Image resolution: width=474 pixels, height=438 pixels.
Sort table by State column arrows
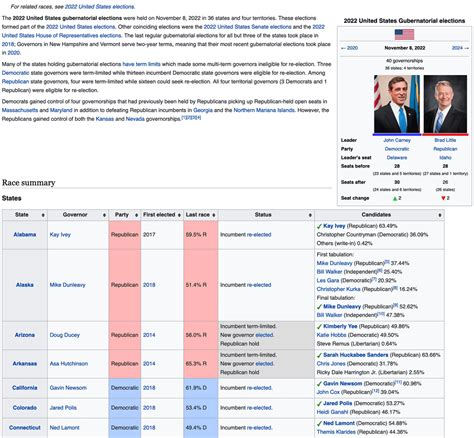[x=43, y=215]
